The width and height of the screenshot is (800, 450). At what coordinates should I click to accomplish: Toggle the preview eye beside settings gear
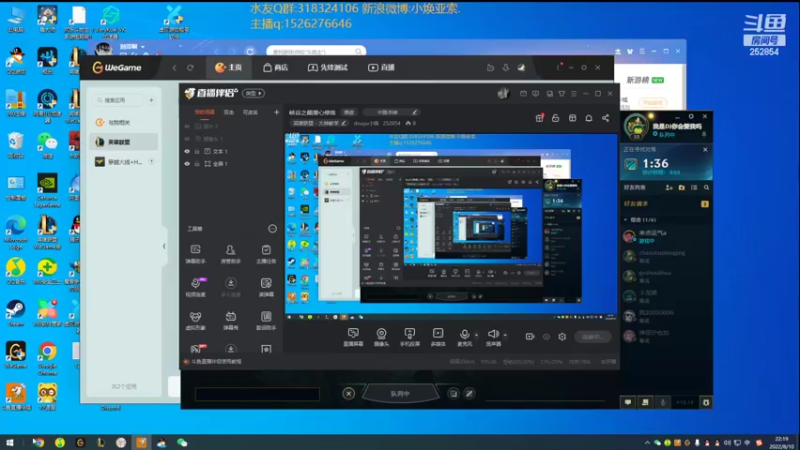tap(546, 337)
